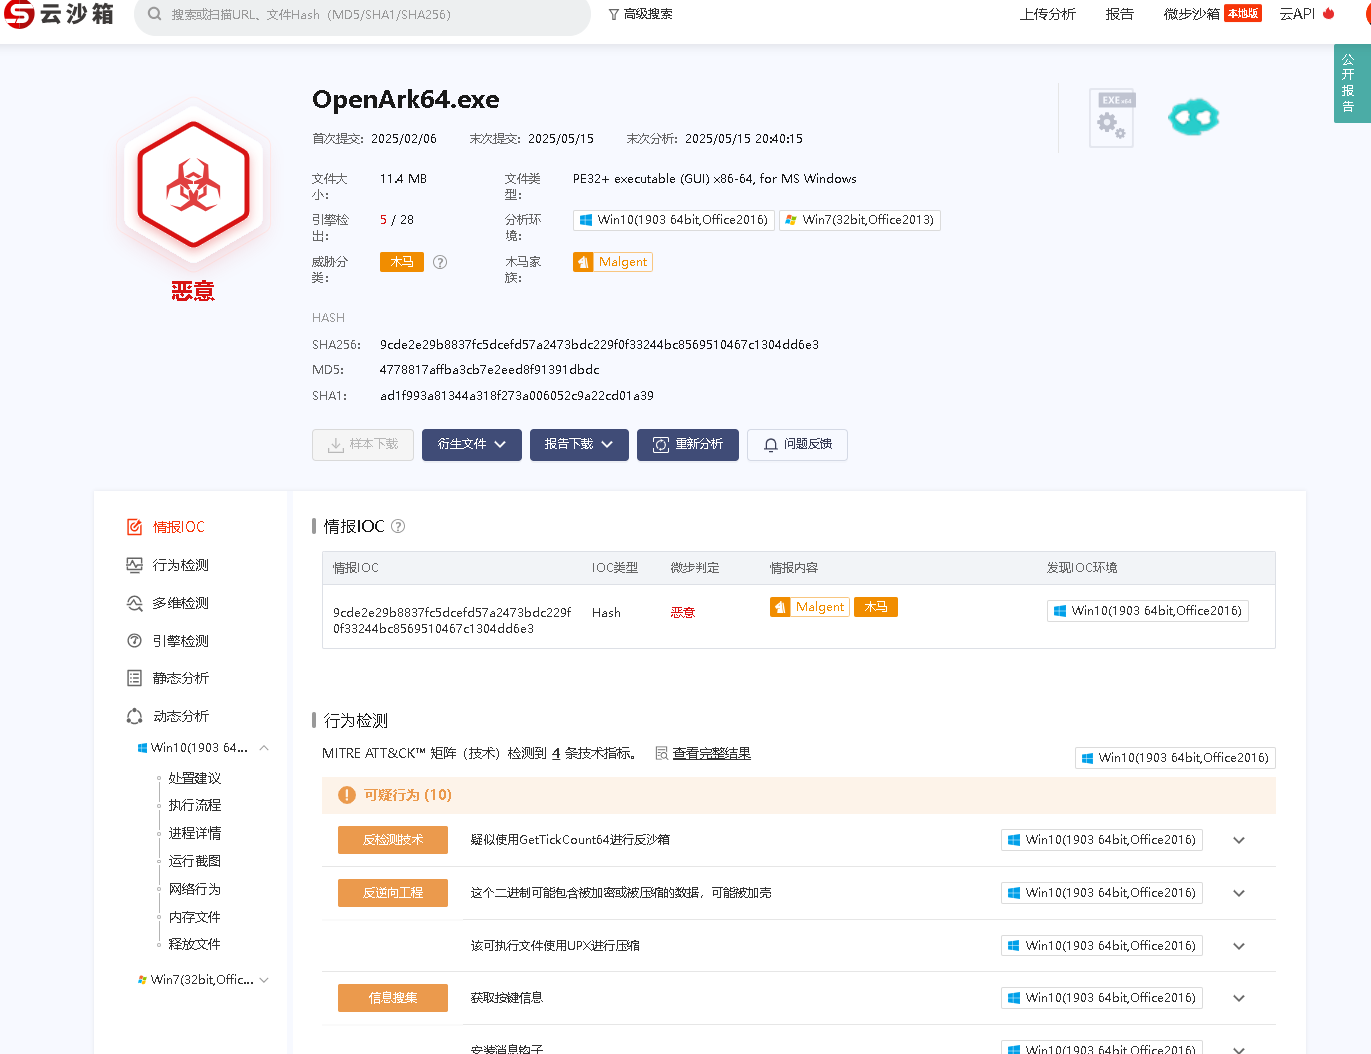Open 上传分析 in top navigation
The height and width of the screenshot is (1054, 1371).
click(1047, 14)
